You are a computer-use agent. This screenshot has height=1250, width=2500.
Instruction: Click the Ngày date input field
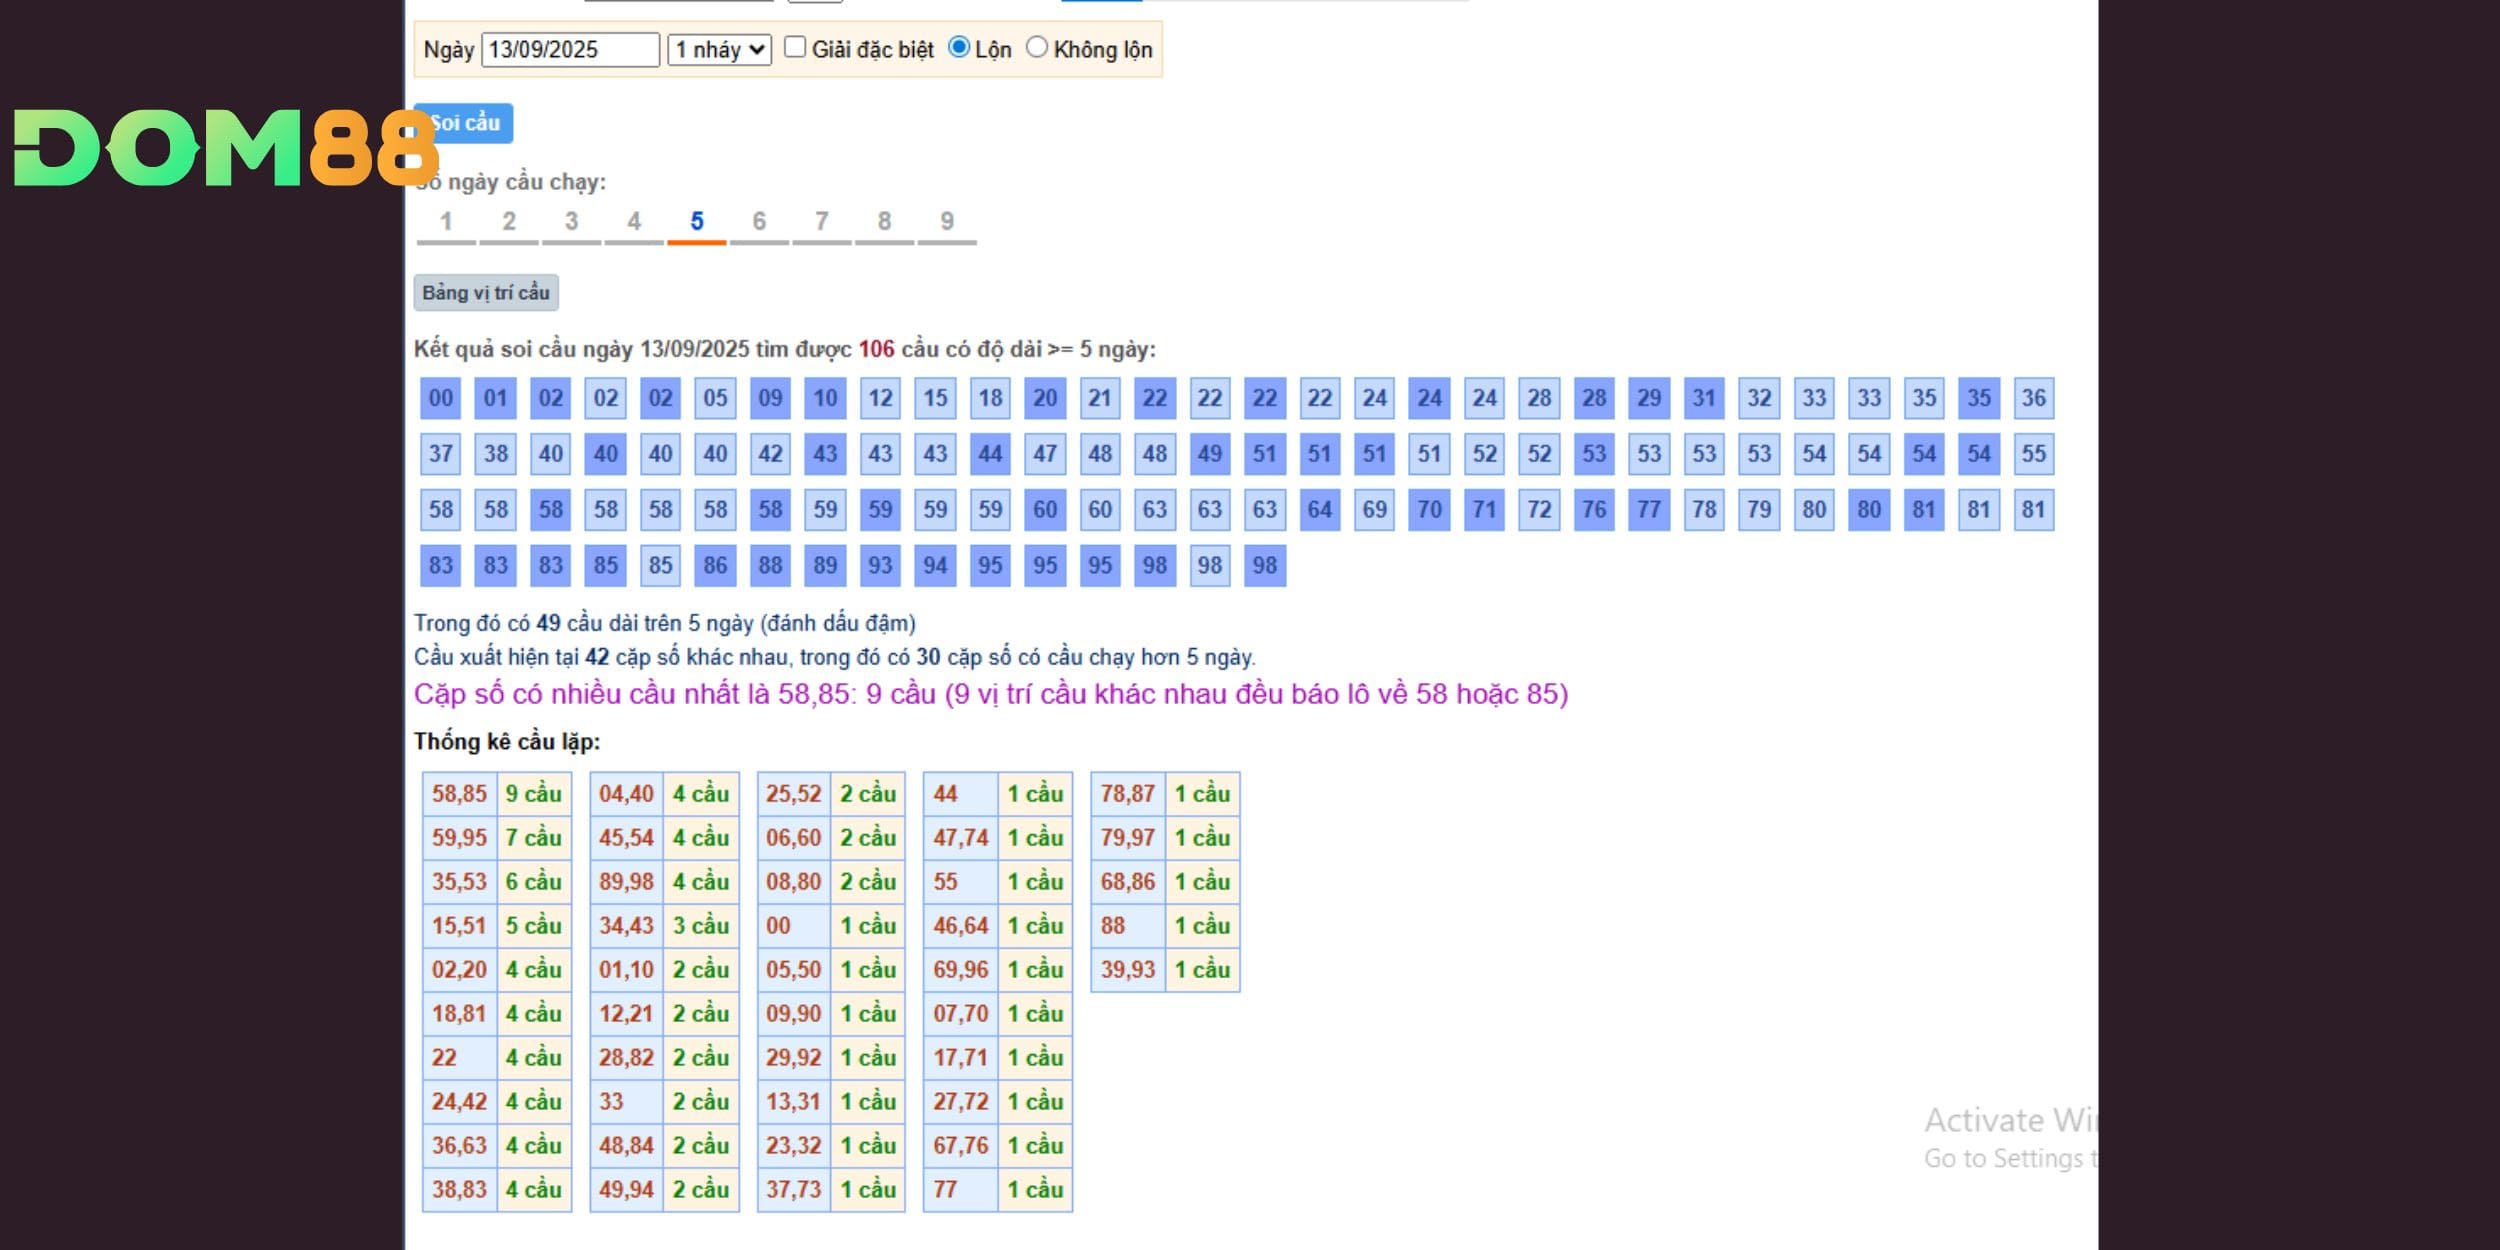coord(570,50)
